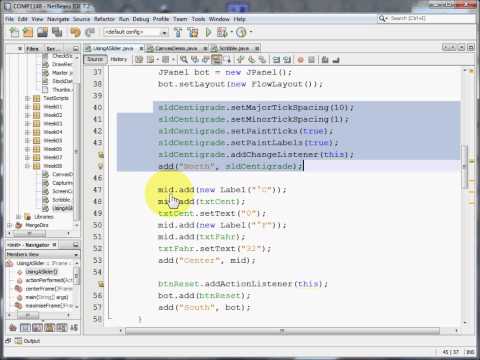480x360 pixels.
Task: Click the Find Selection magnifier editor icon
Action: point(184,60)
